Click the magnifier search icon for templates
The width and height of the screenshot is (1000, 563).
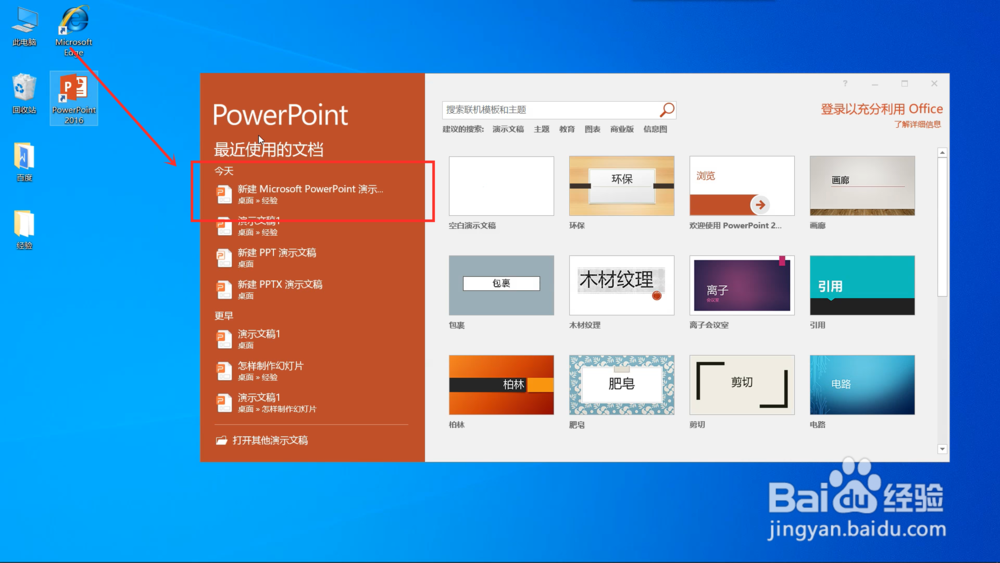point(666,110)
